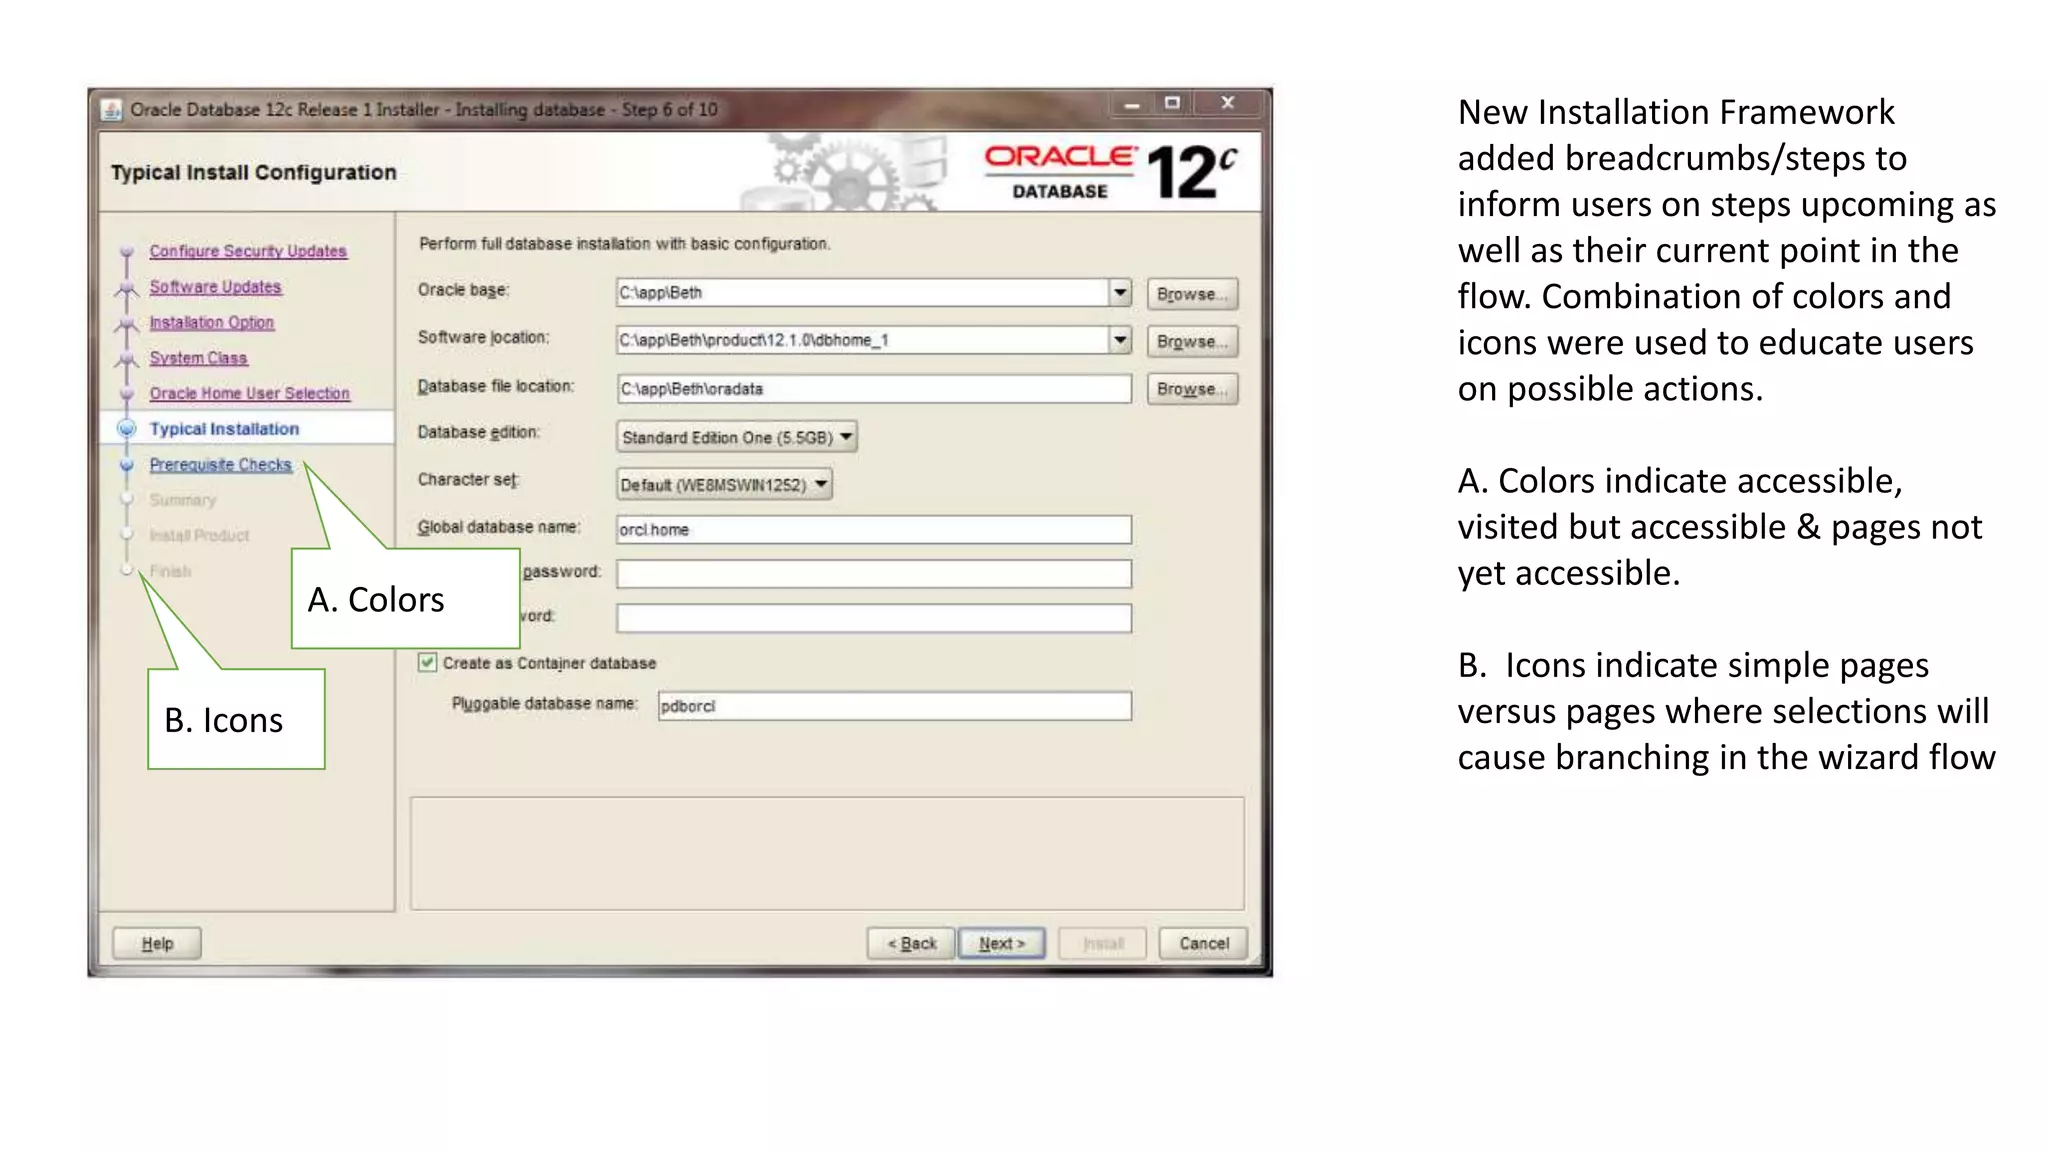Go to Prerequisite Checks step link
The image size is (2048, 1152).
click(220, 465)
